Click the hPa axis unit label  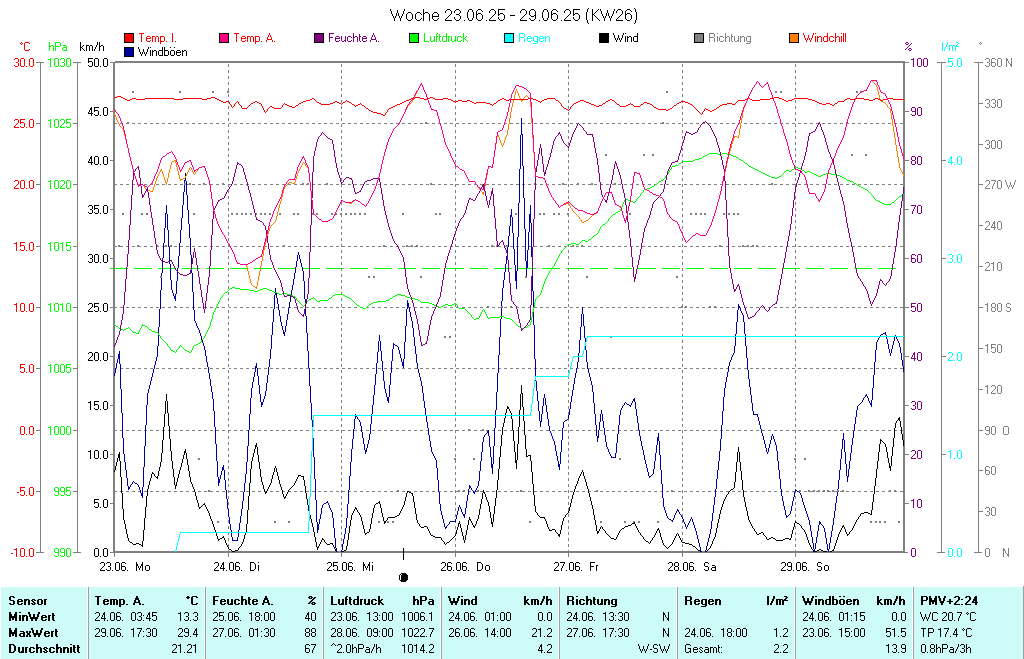coord(58,47)
